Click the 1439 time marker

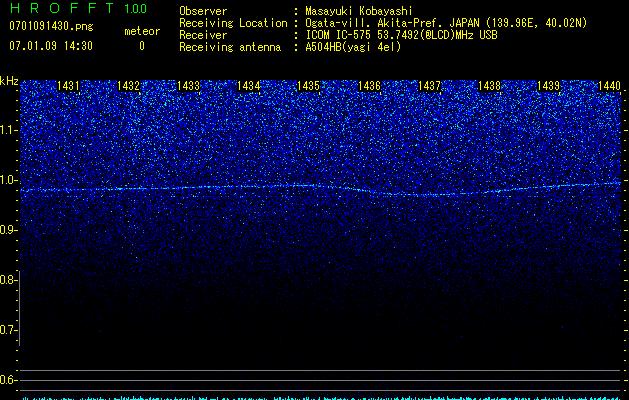click(x=548, y=86)
